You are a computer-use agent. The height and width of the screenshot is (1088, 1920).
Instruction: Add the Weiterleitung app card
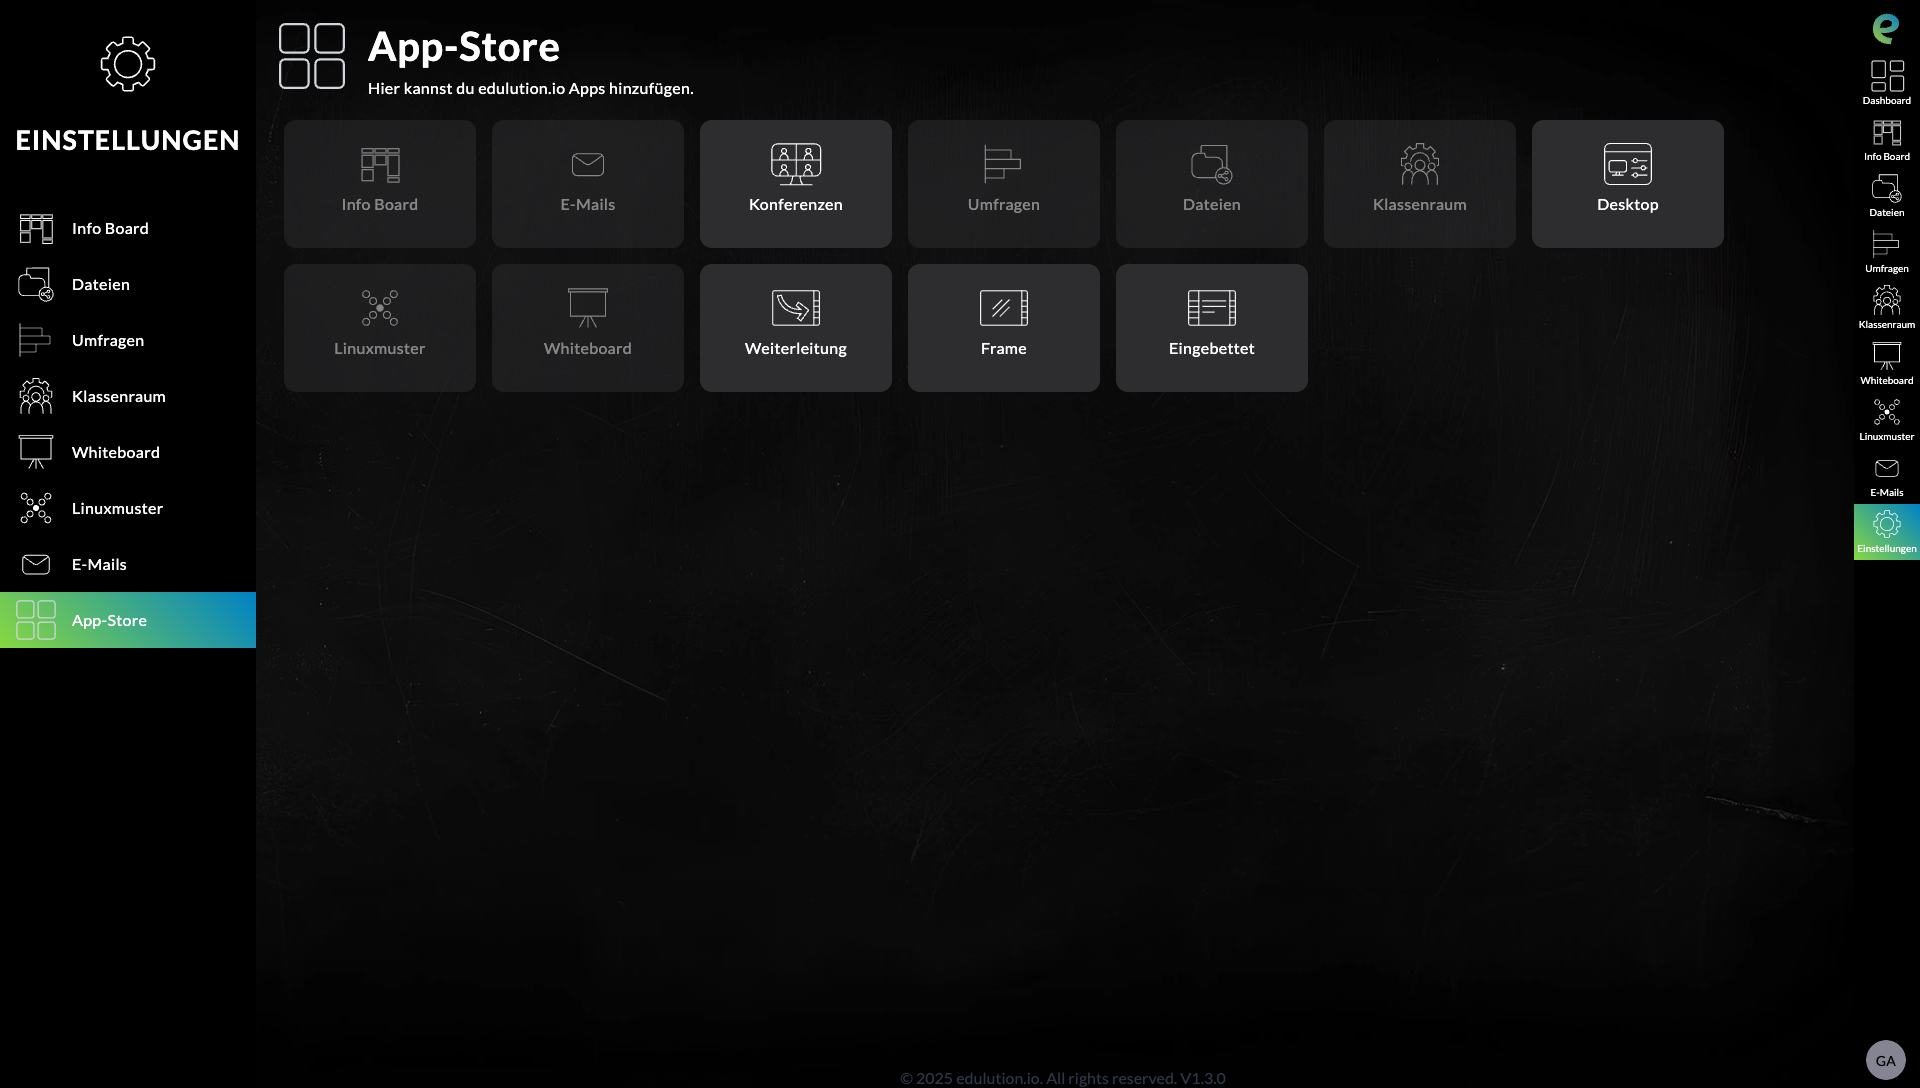tap(796, 328)
